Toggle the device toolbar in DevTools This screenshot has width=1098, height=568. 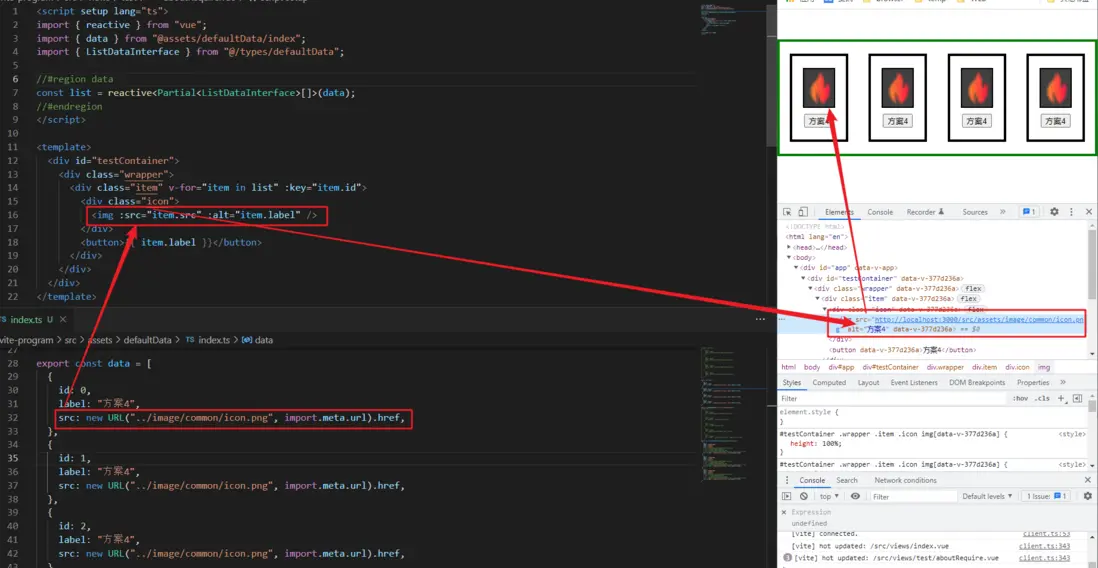(x=803, y=212)
